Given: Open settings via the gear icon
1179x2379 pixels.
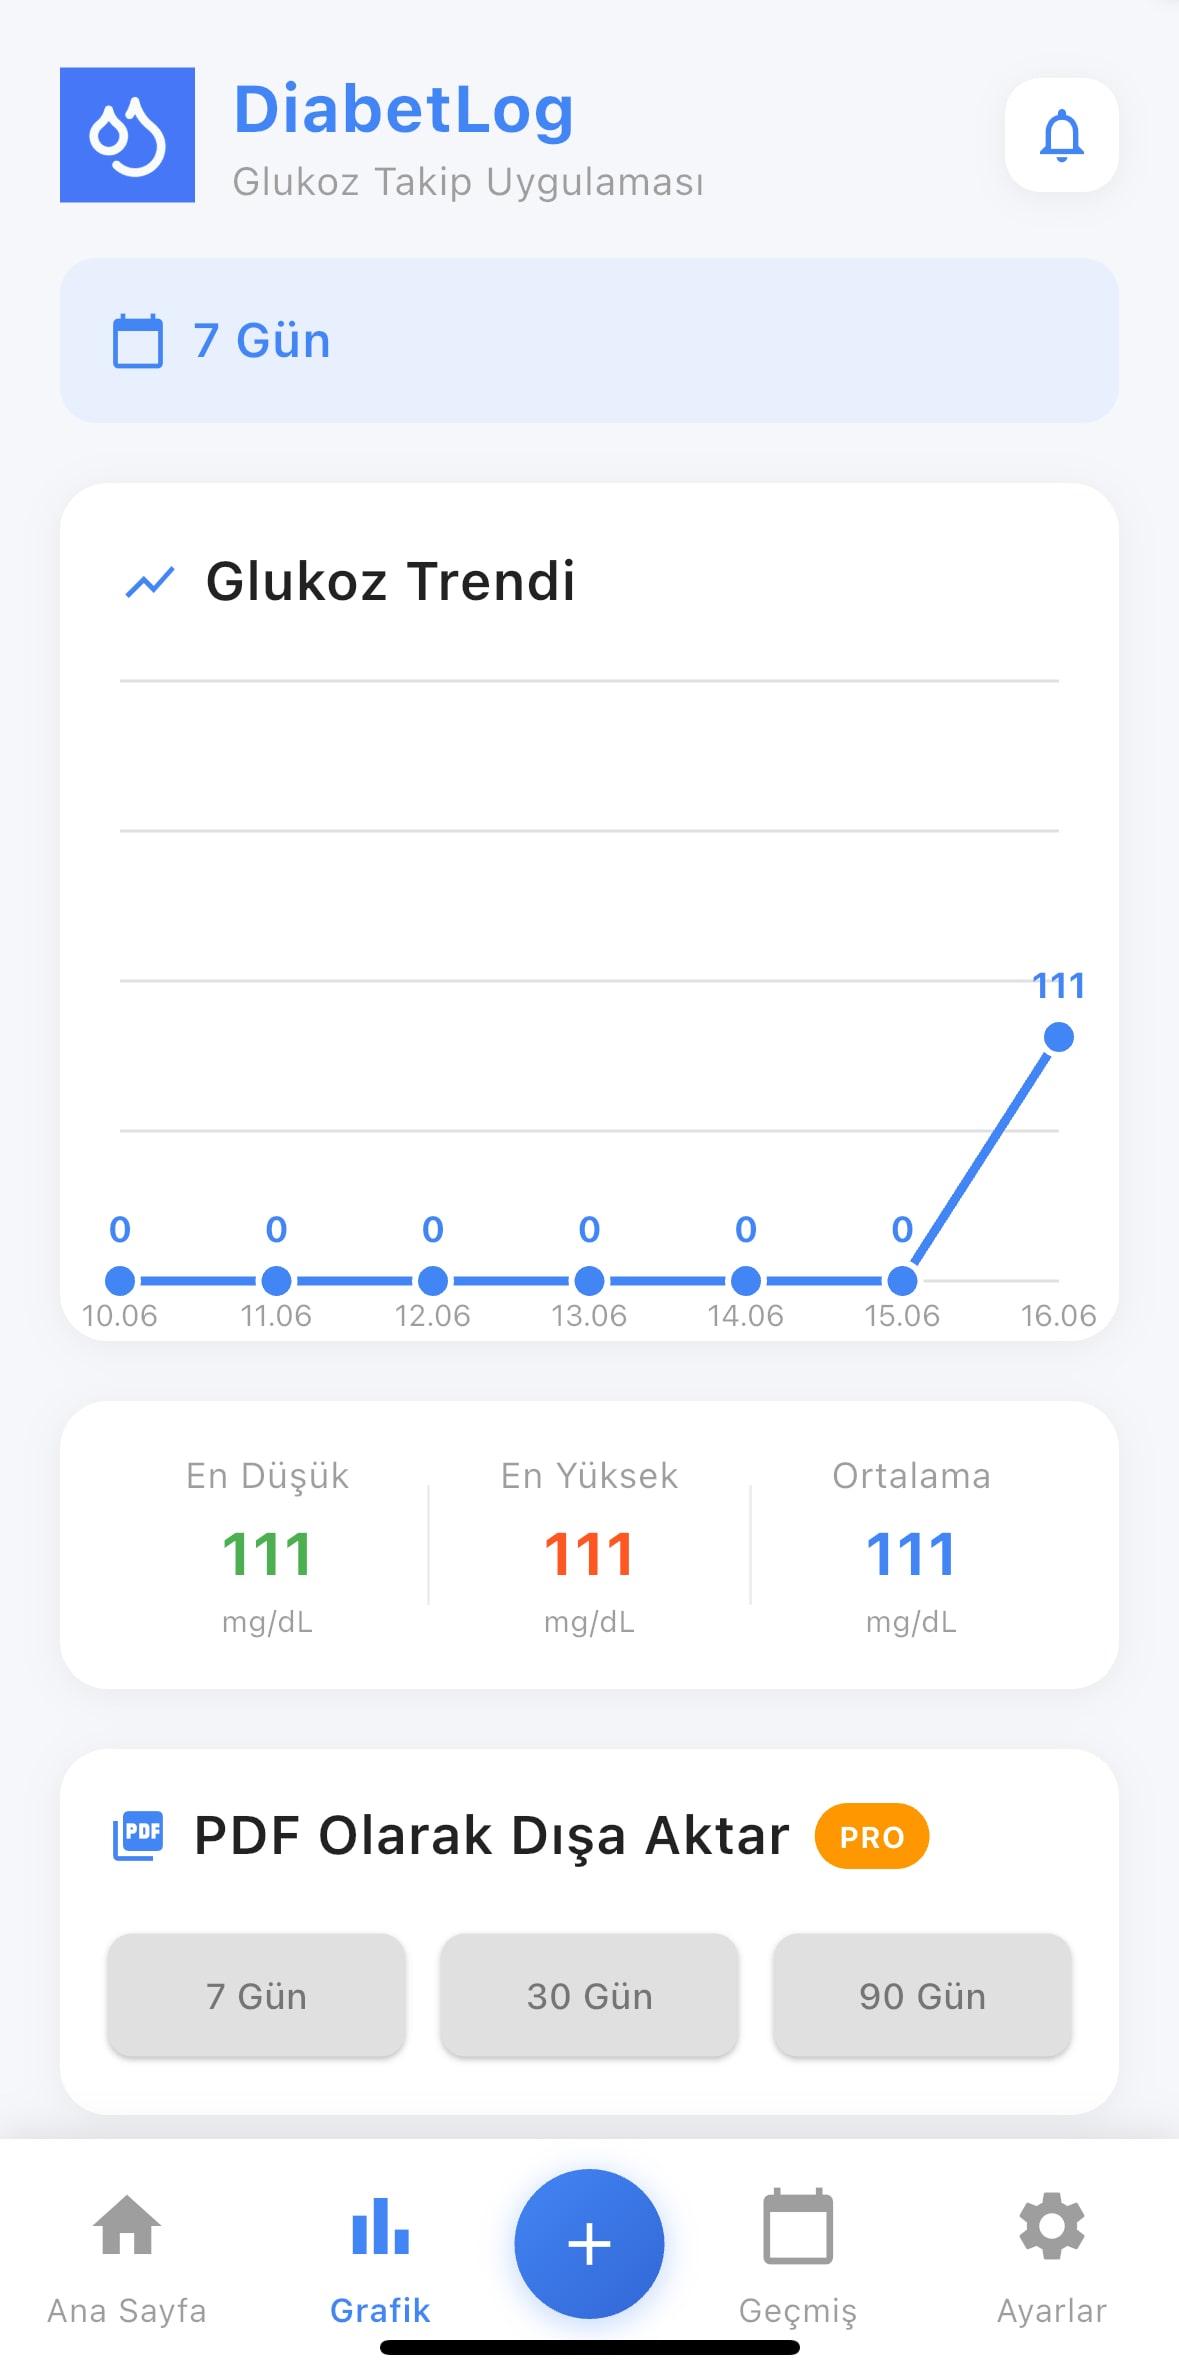Looking at the screenshot, I should 1052,2226.
